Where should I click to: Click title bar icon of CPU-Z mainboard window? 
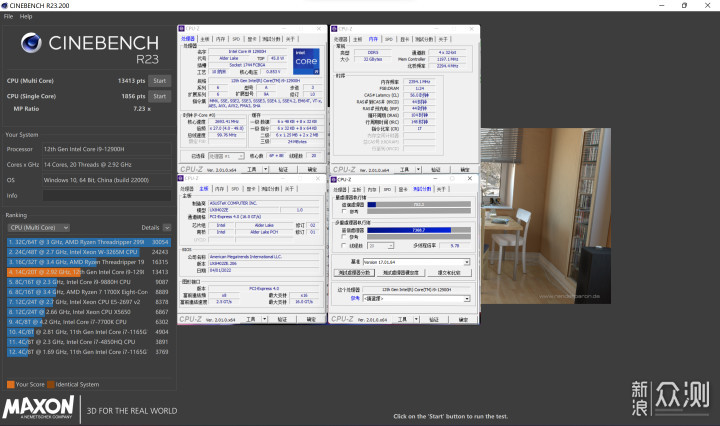point(181,178)
